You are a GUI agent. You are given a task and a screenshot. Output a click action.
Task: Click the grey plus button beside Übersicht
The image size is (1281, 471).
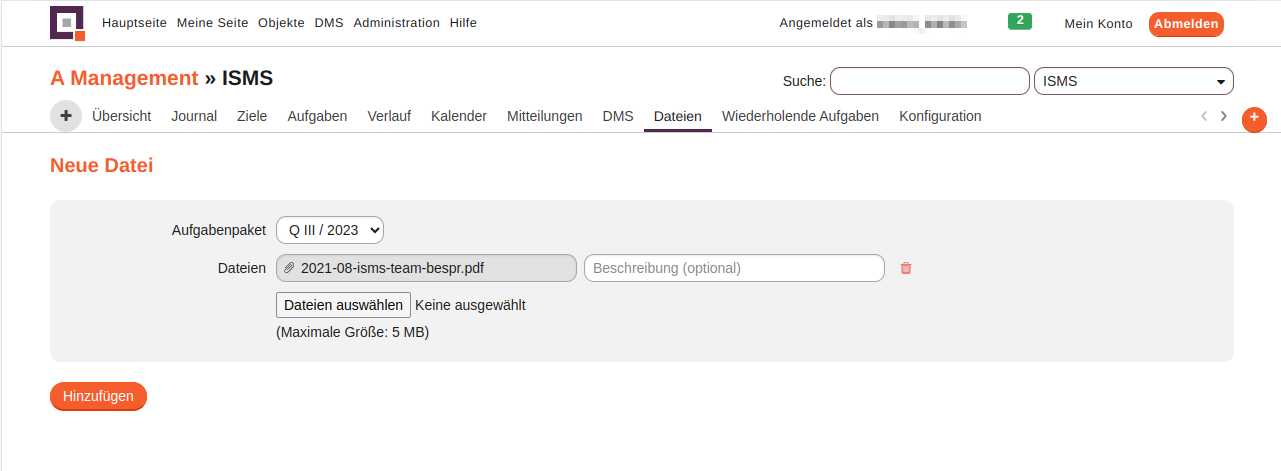66,116
